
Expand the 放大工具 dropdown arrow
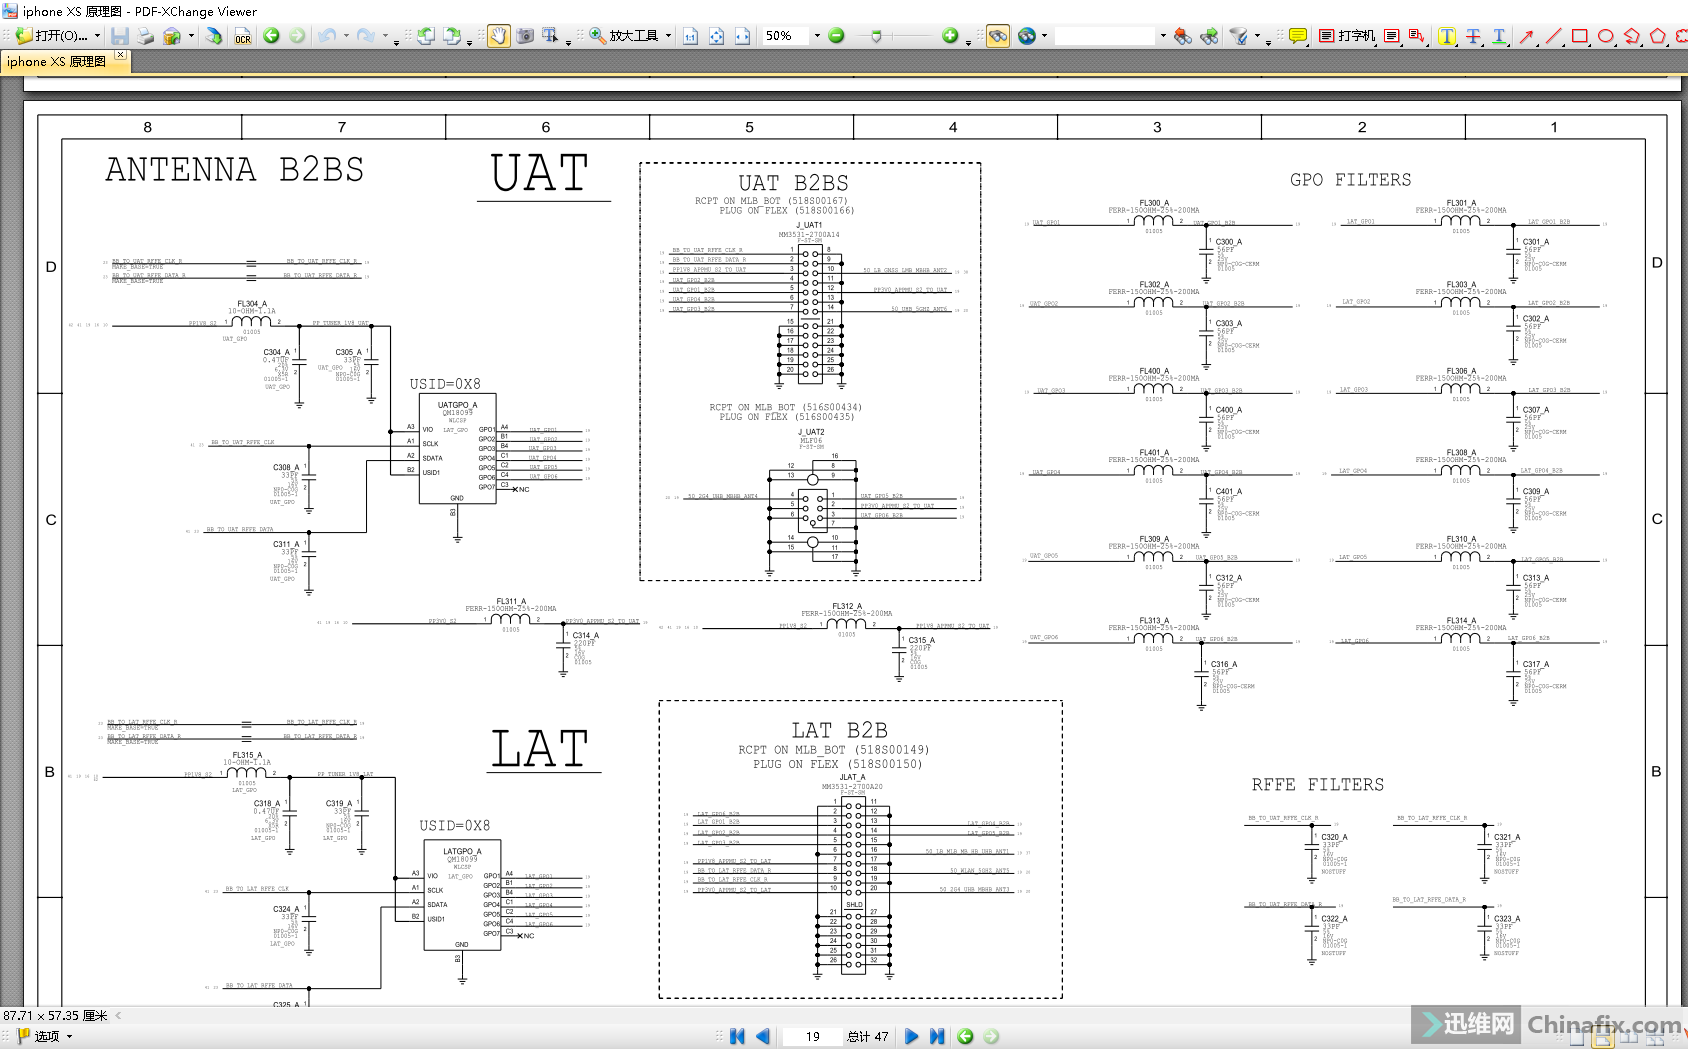pyautogui.click(x=667, y=36)
